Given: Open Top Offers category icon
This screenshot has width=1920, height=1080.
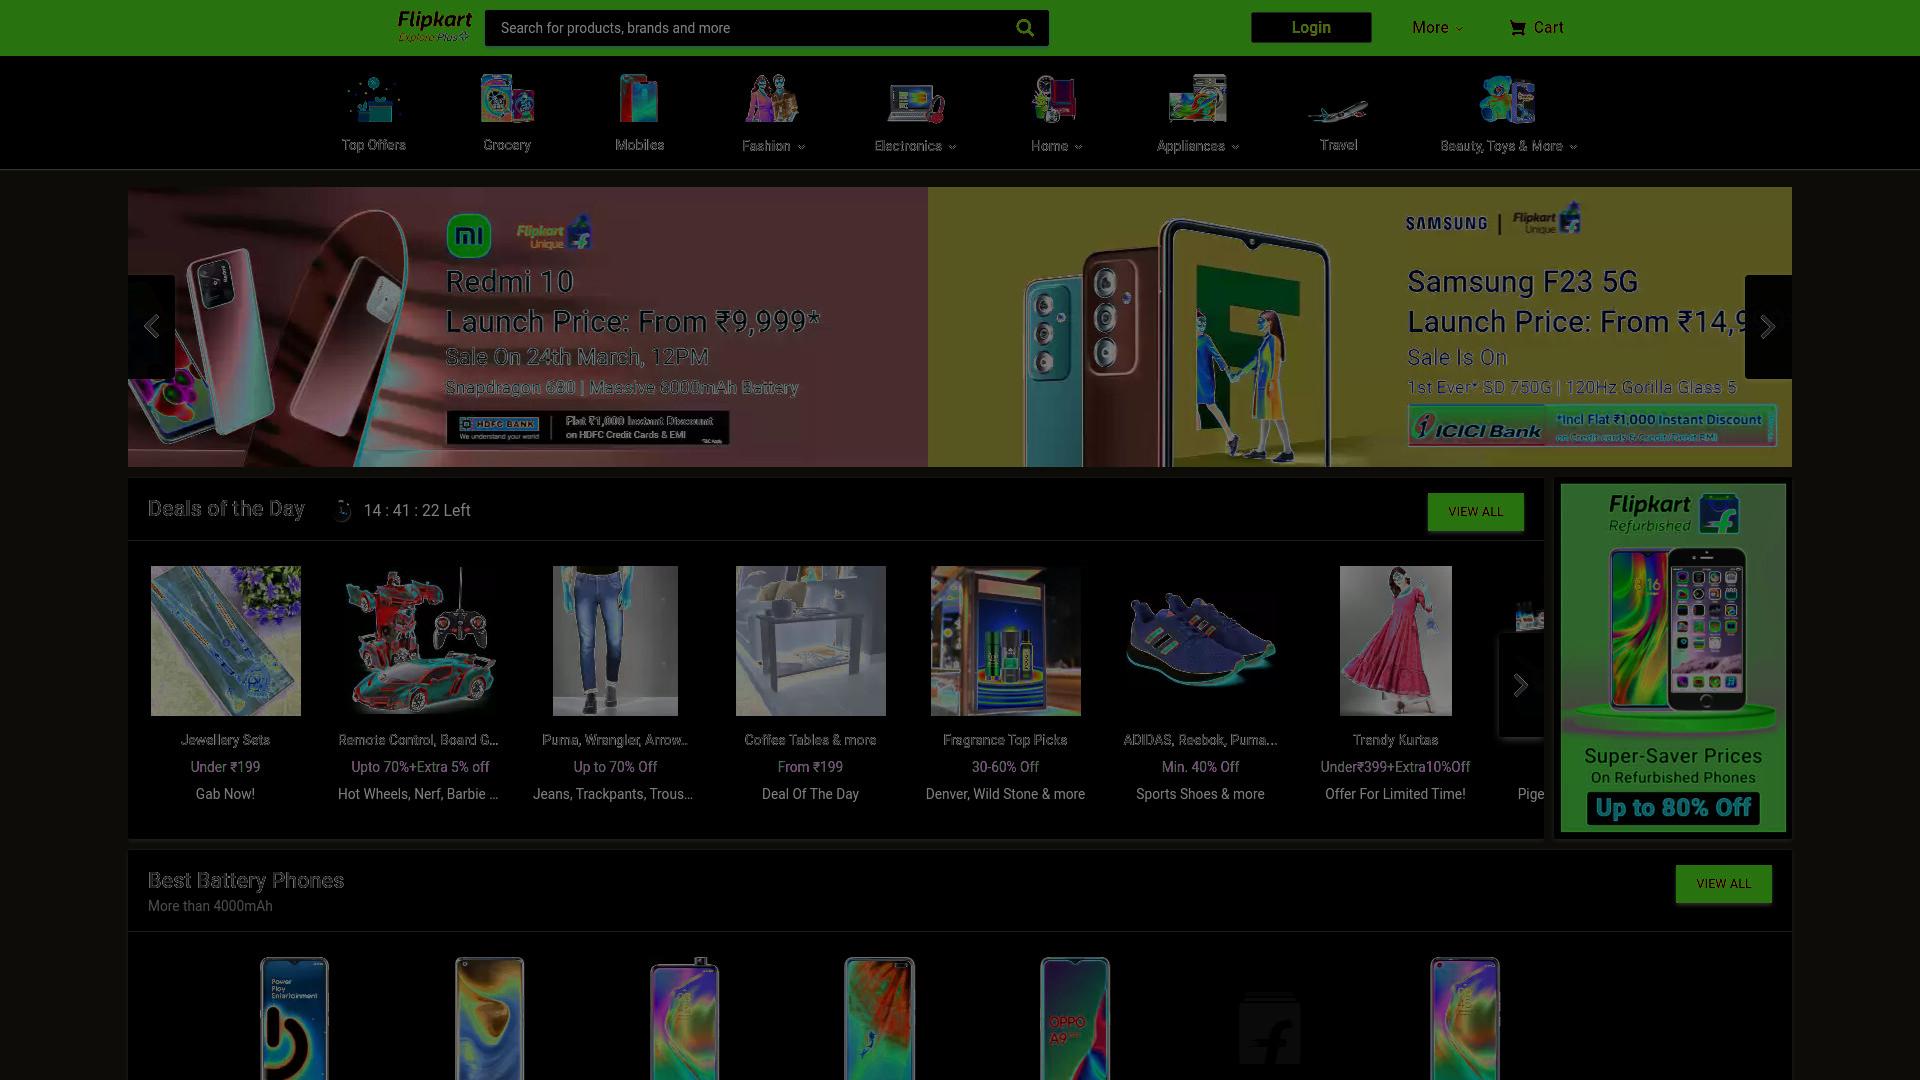Looking at the screenshot, I should tap(373, 100).
